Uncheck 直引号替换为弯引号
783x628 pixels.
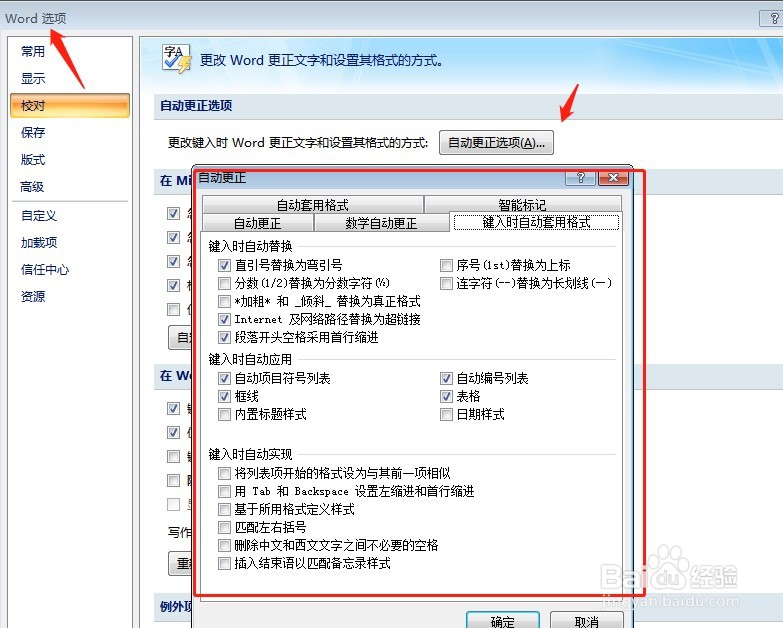[x=224, y=265]
